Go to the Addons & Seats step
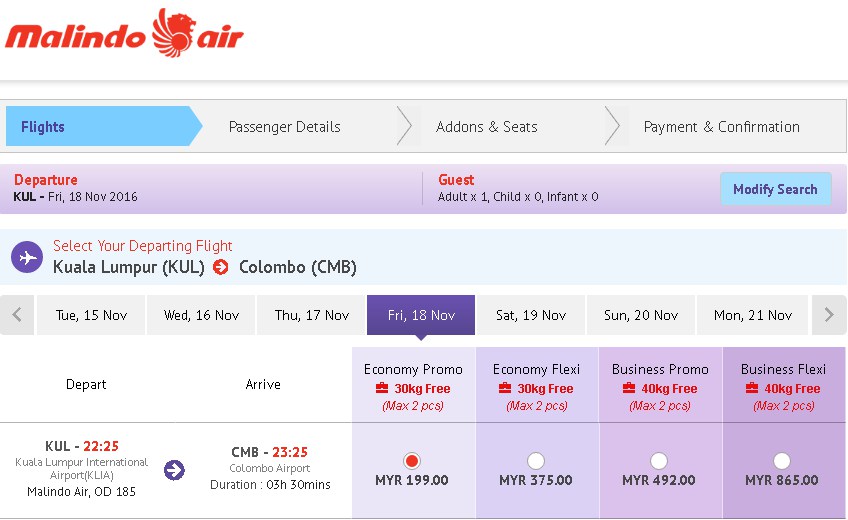Image resolution: width=848 pixels, height=520 pixels. (487, 126)
